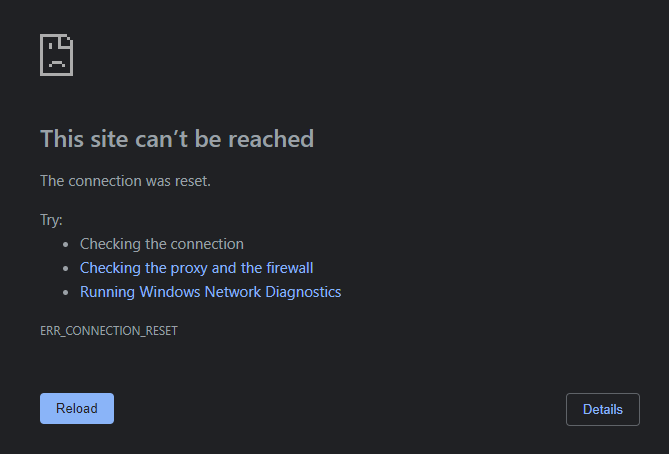The height and width of the screenshot is (454, 669).
Task: Click the bullet before the proxy link
Action: (x=65, y=268)
